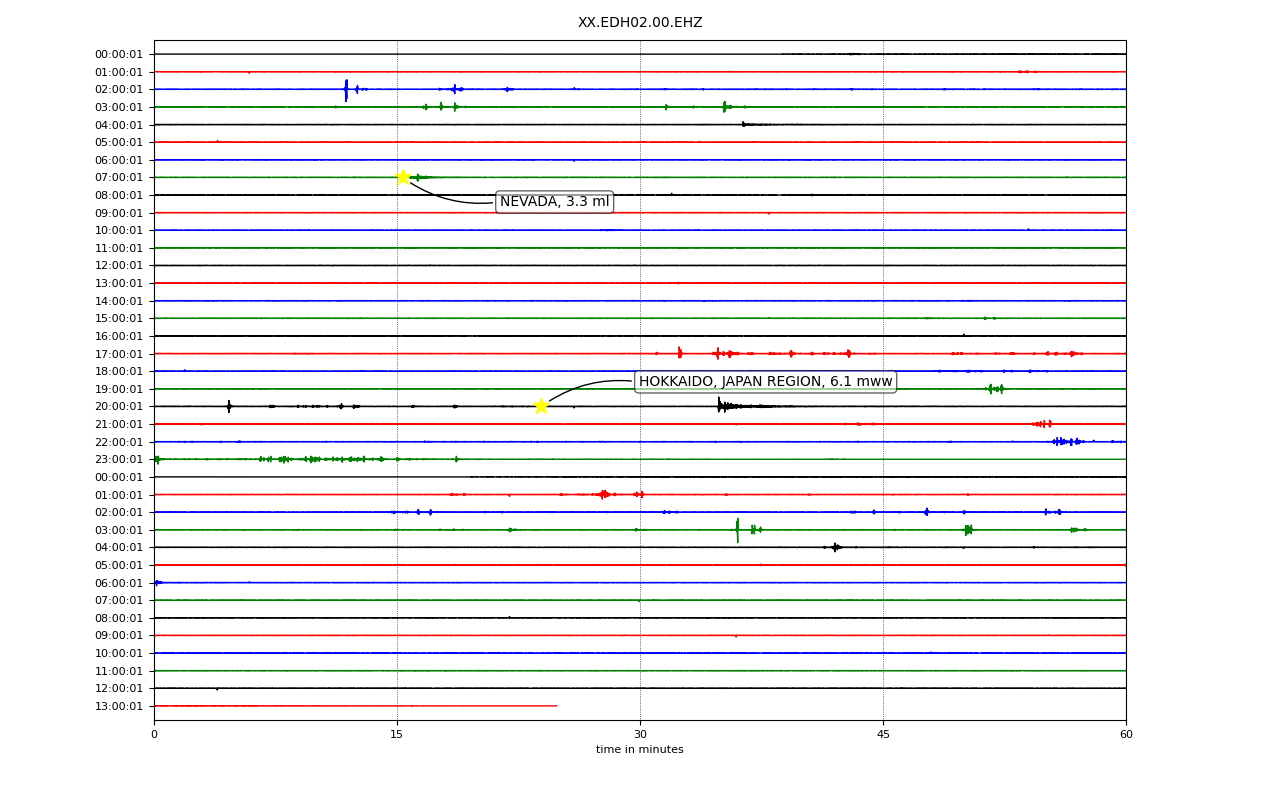Click the 30 tick on the time axis

coord(640,735)
